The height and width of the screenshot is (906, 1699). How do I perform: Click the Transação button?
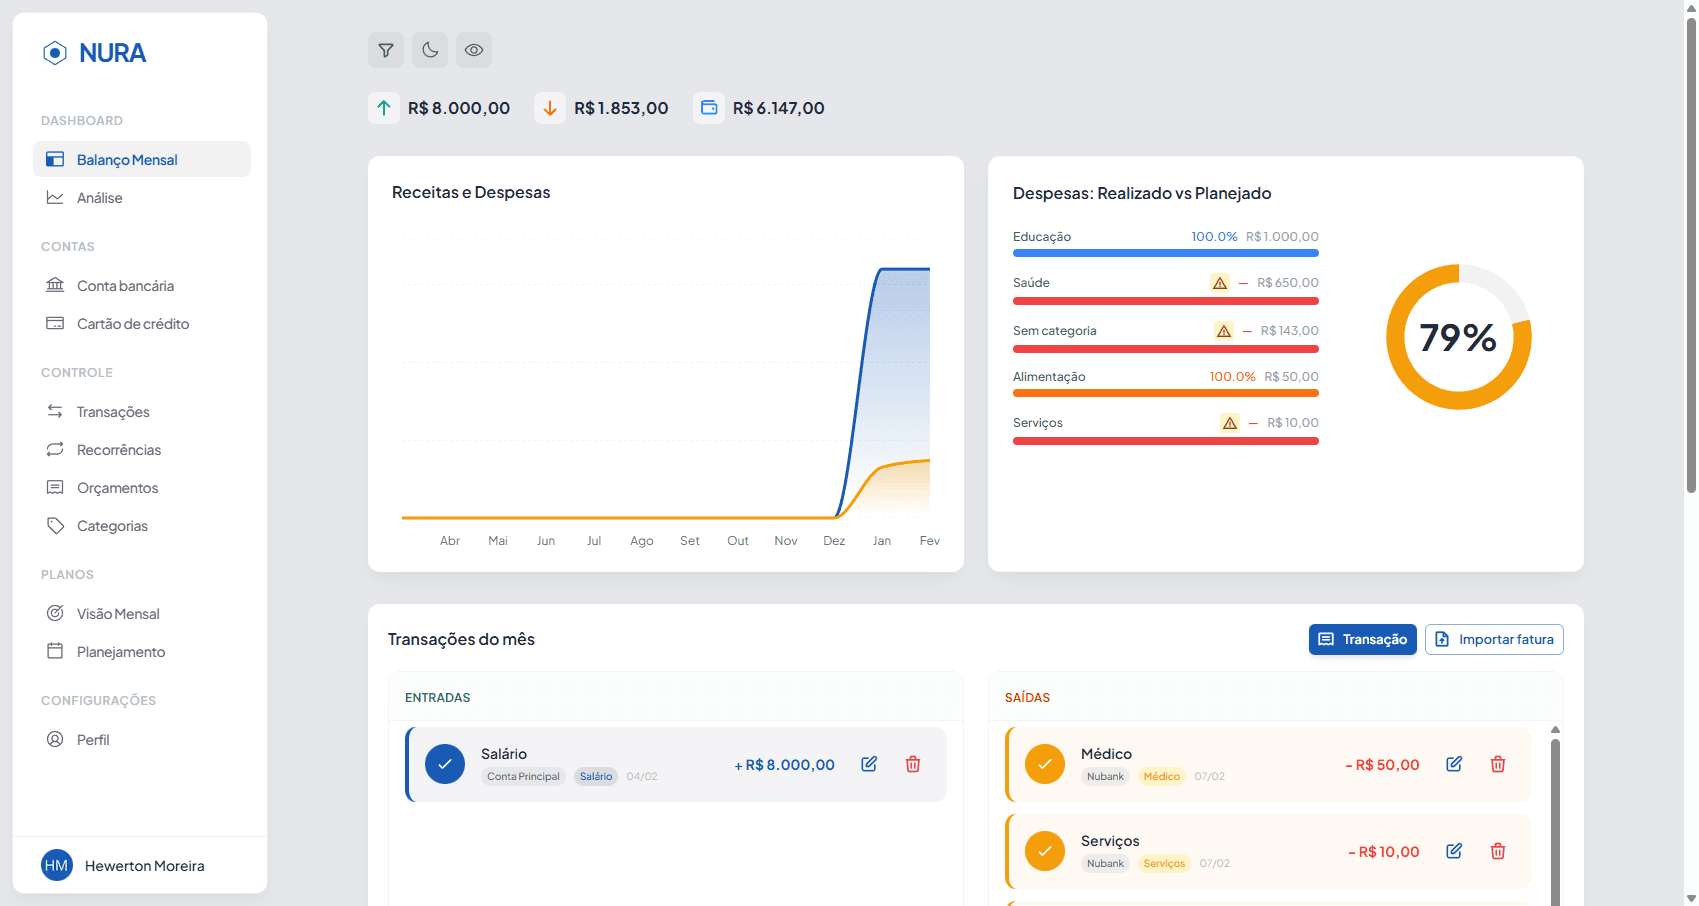click(x=1362, y=639)
